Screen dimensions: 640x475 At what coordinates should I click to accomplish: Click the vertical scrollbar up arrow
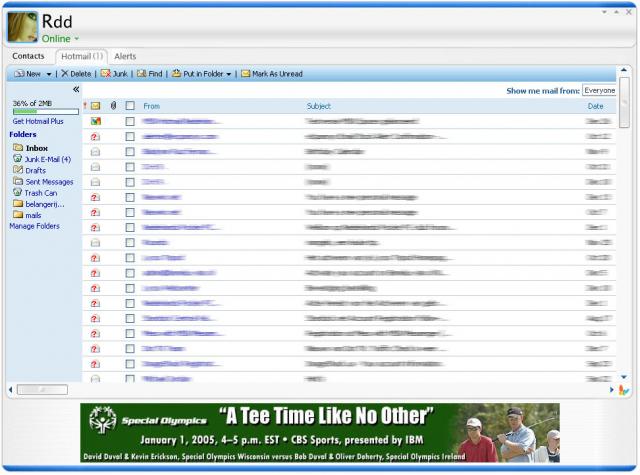[624, 70]
